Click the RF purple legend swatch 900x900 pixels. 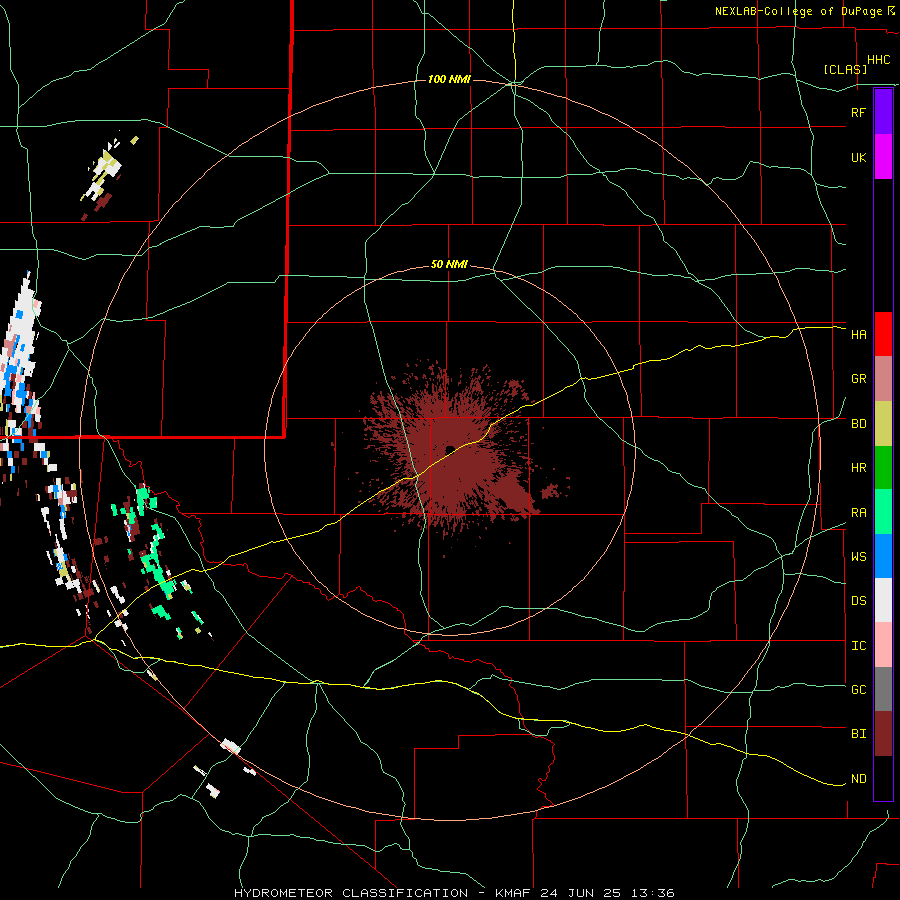(883, 112)
